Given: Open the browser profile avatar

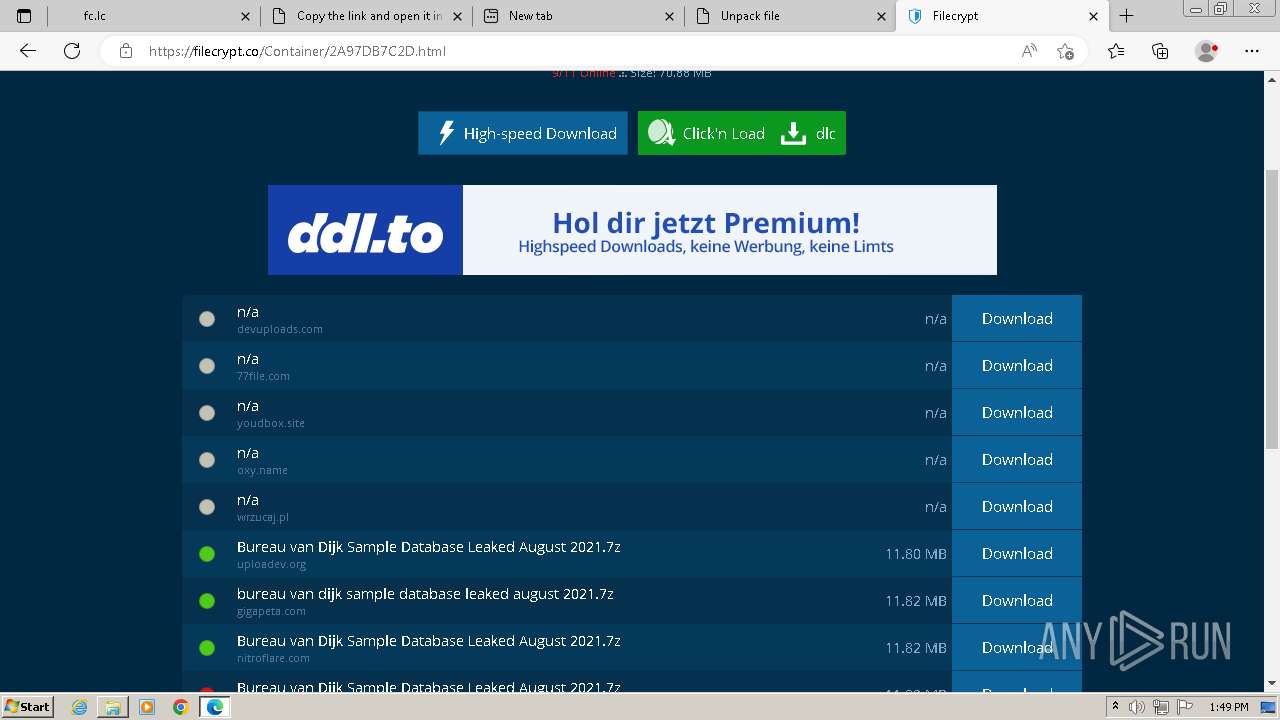Looking at the screenshot, I should tap(1207, 51).
